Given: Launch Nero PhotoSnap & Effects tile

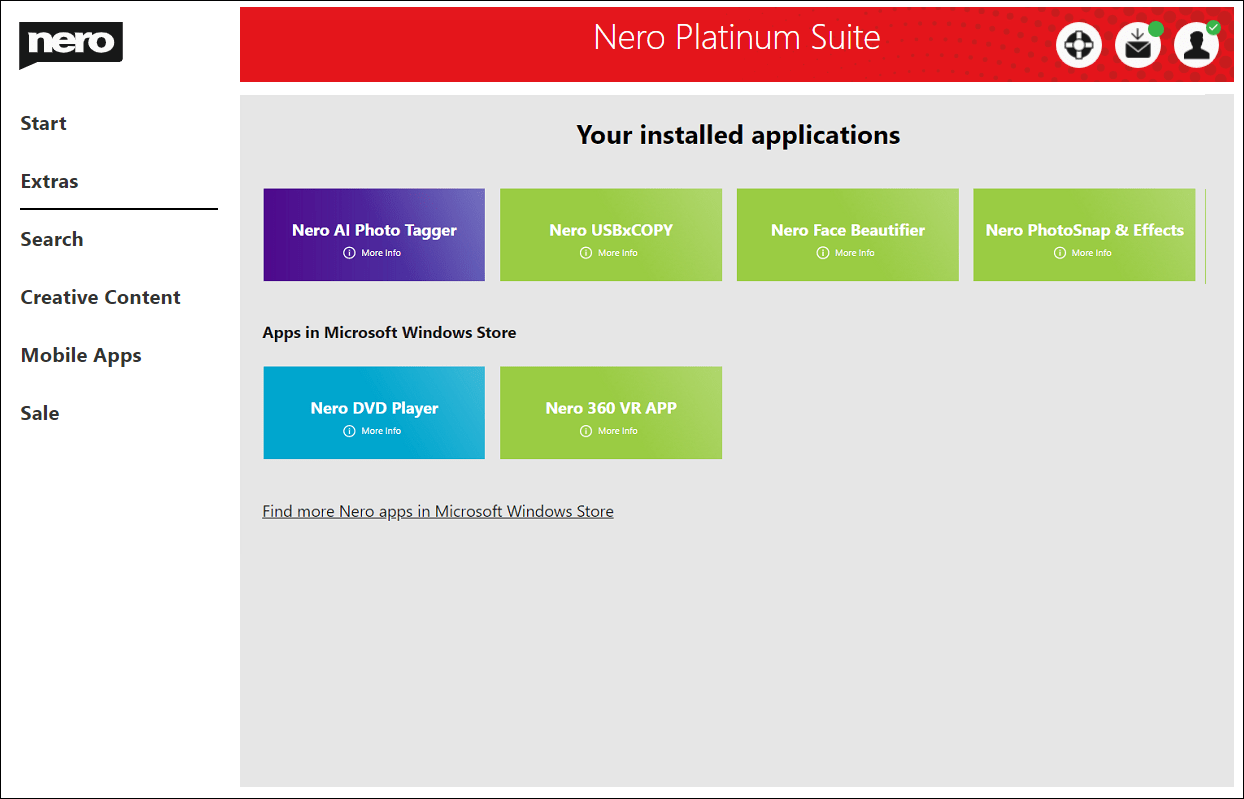Looking at the screenshot, I should click(x=1084, y=229).
